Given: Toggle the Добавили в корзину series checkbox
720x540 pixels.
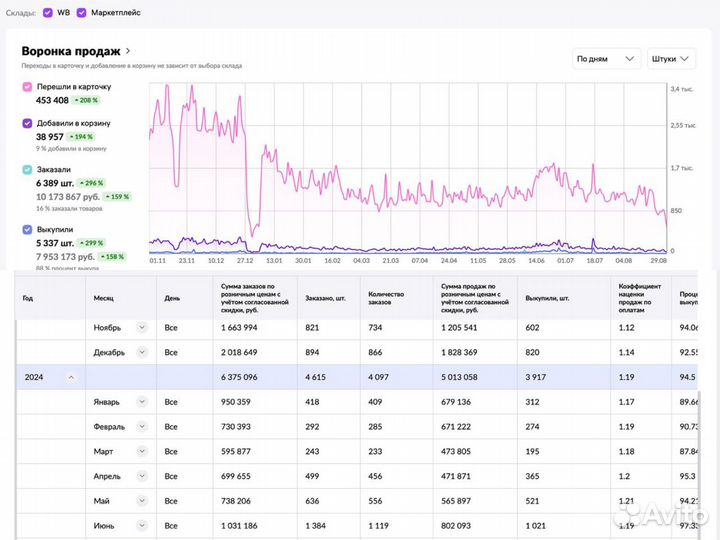Looking at the screenshot, I should coord(27,123).
